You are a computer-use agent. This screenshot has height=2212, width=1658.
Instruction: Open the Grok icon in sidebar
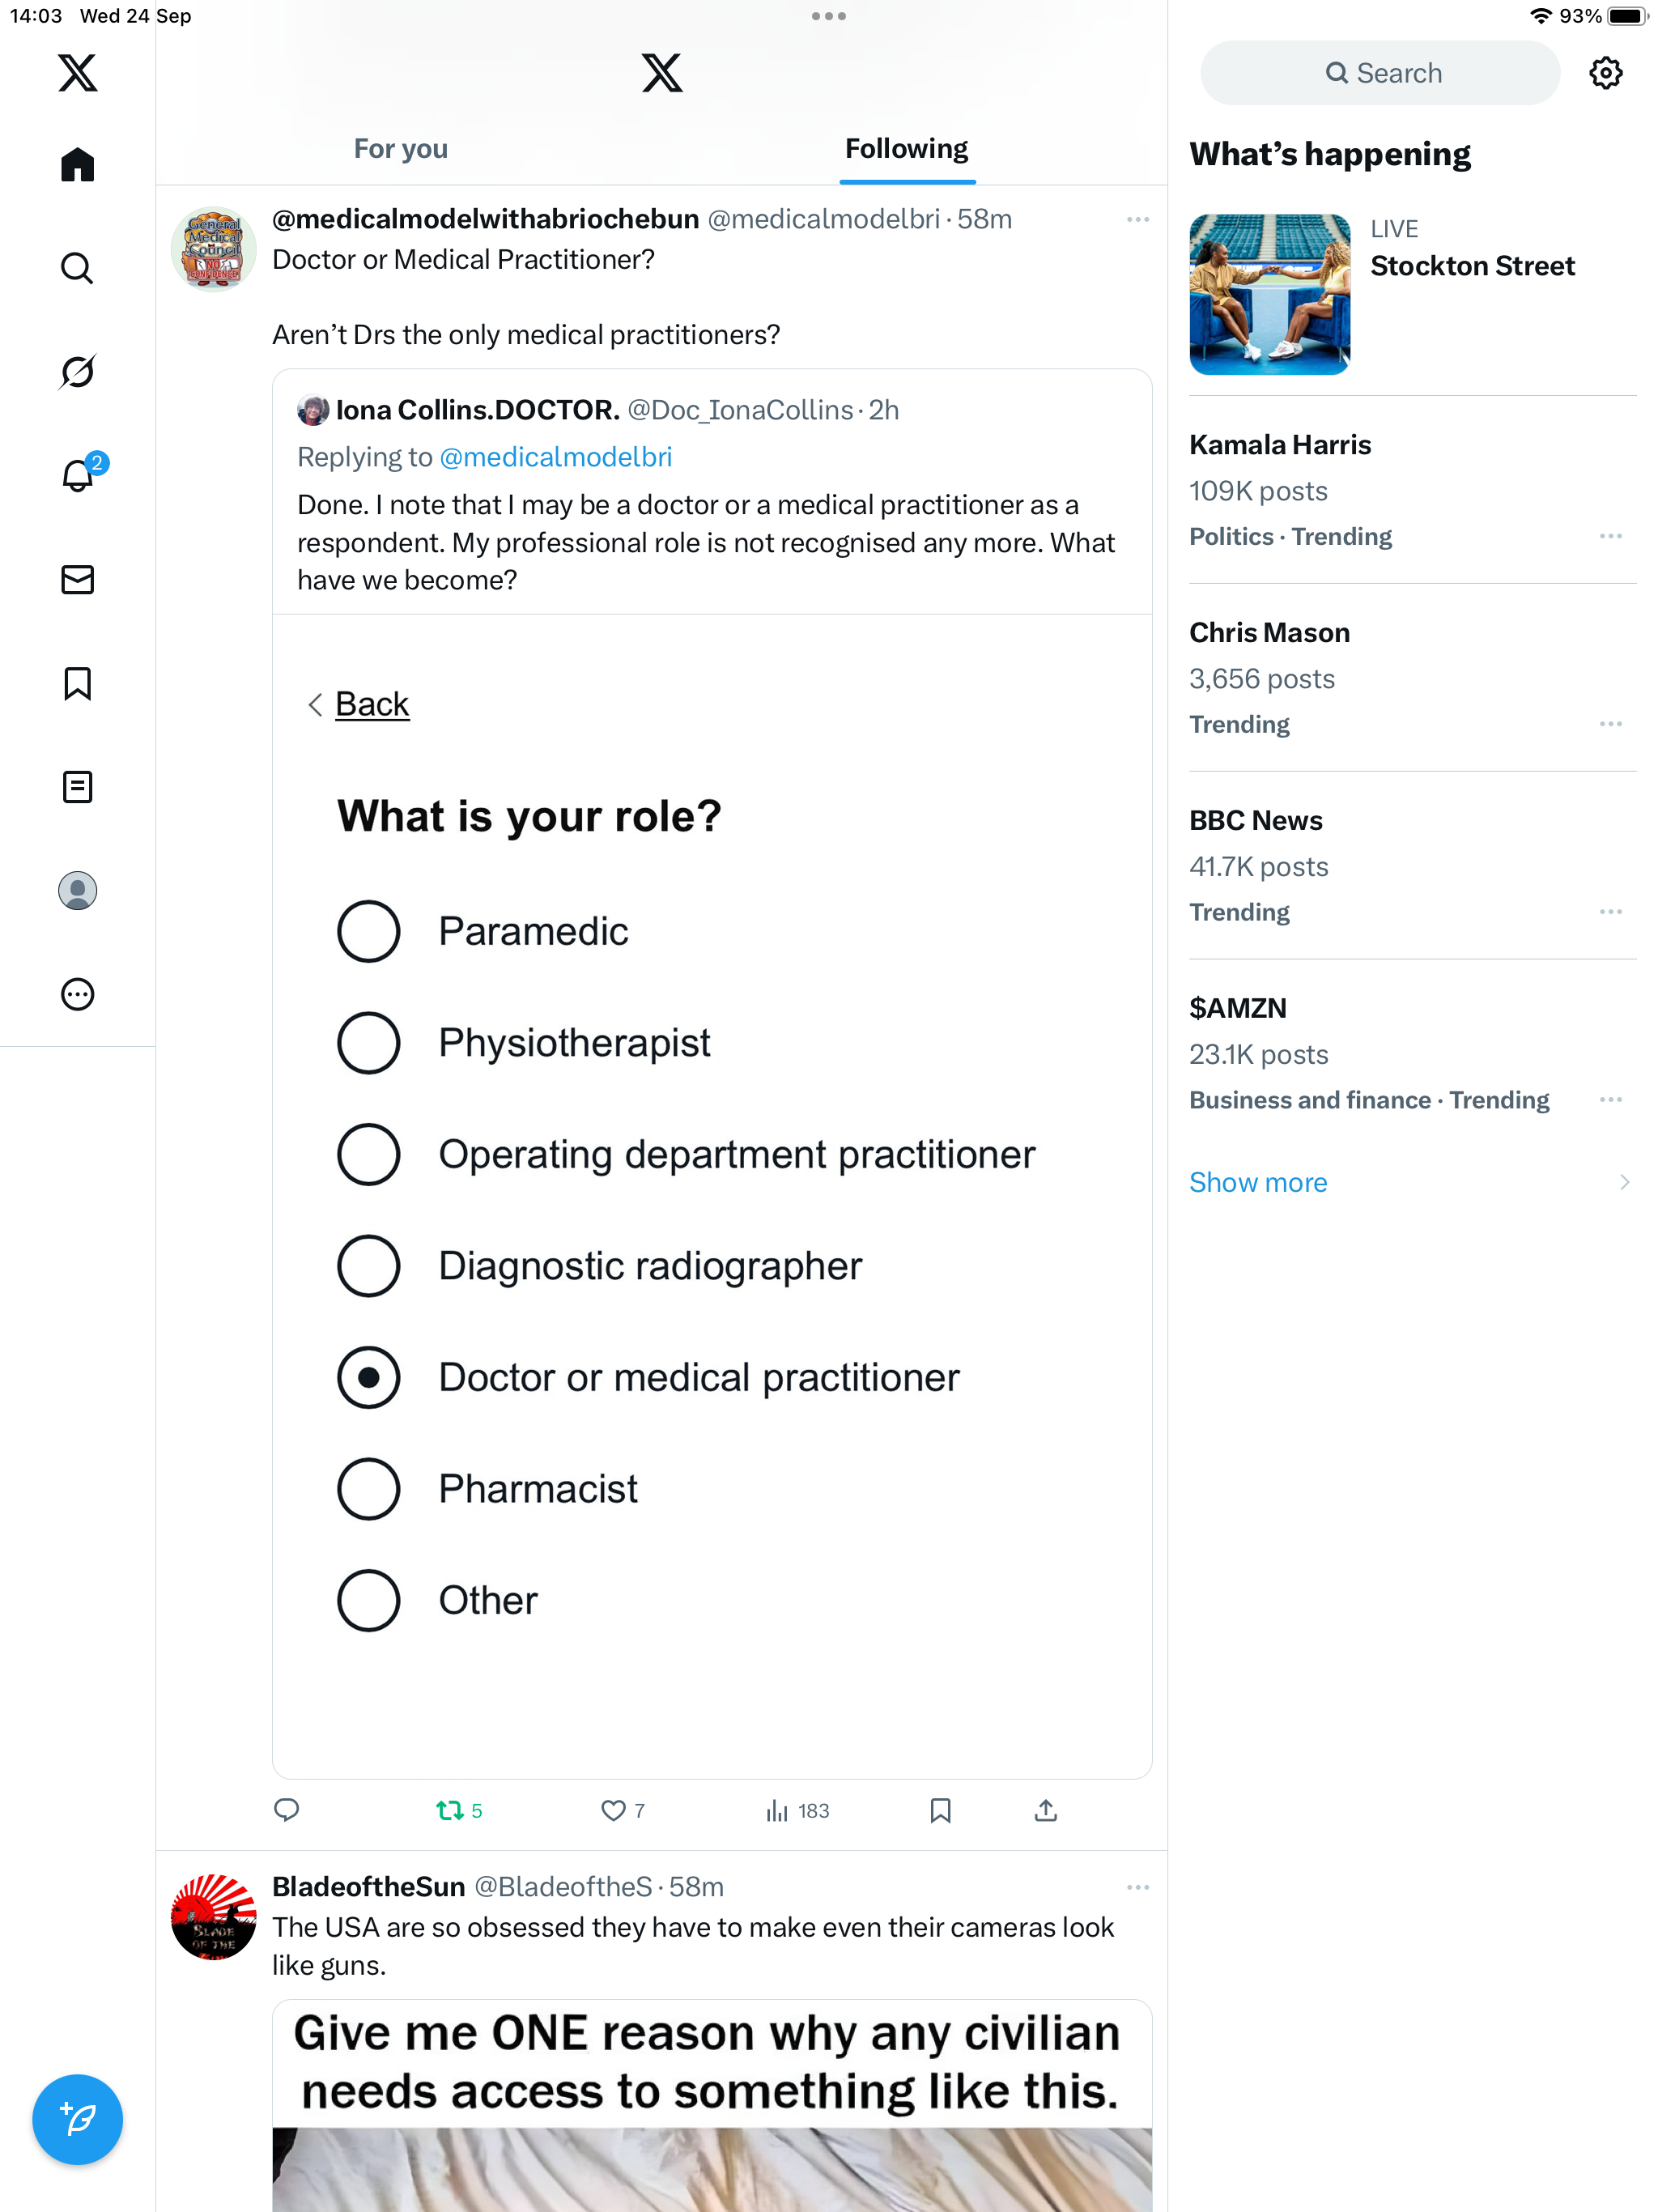pos(77,372)
